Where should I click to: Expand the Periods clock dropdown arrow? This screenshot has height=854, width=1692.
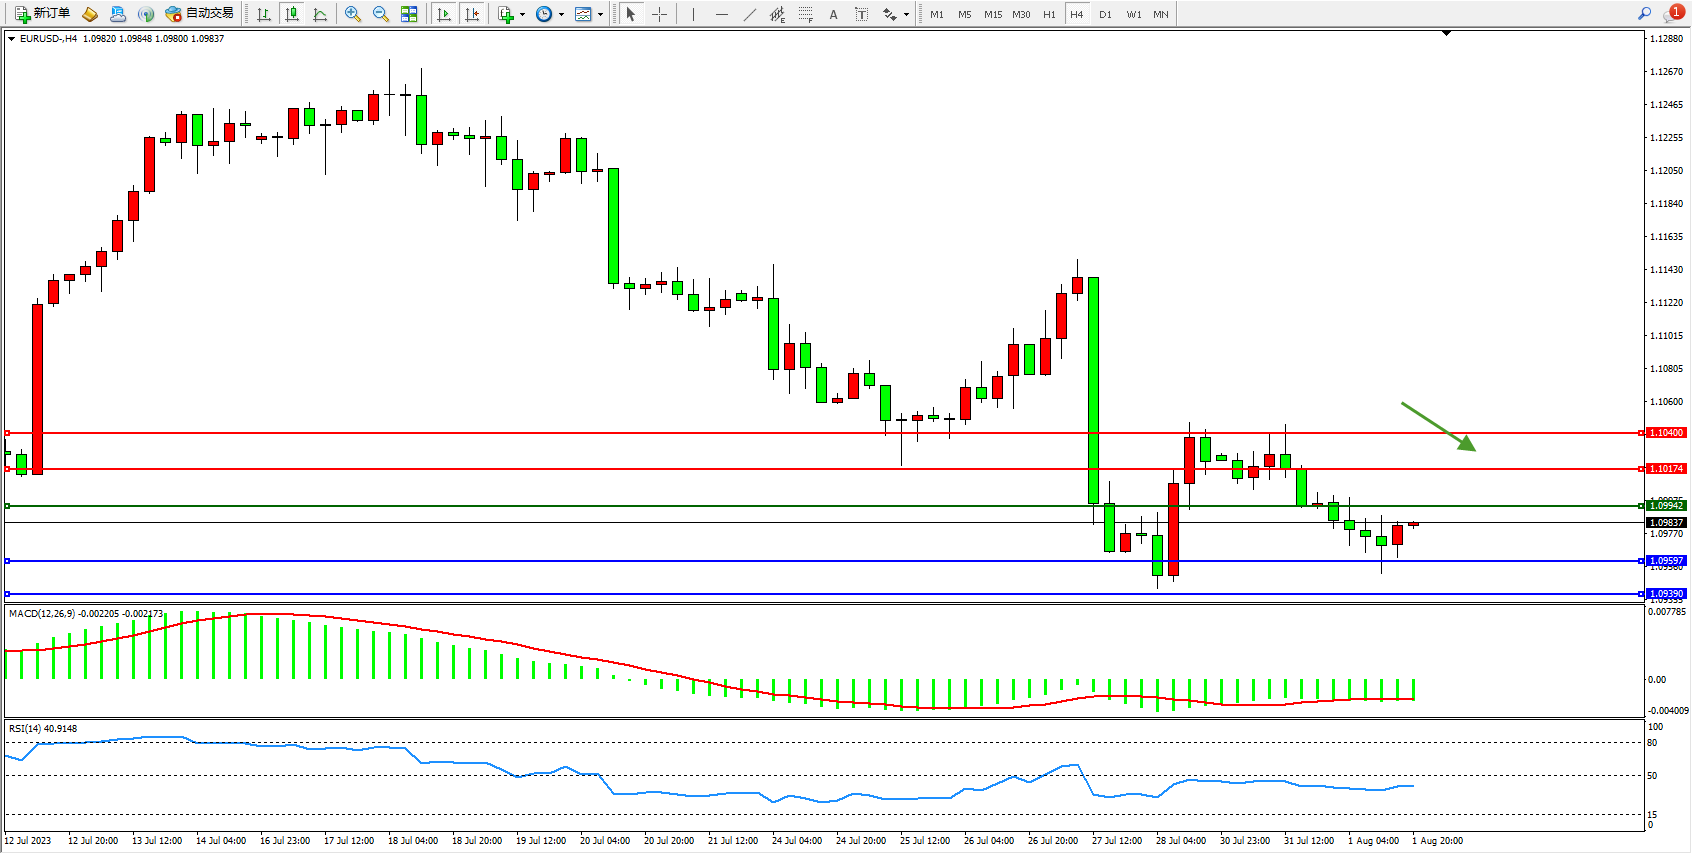561,14
